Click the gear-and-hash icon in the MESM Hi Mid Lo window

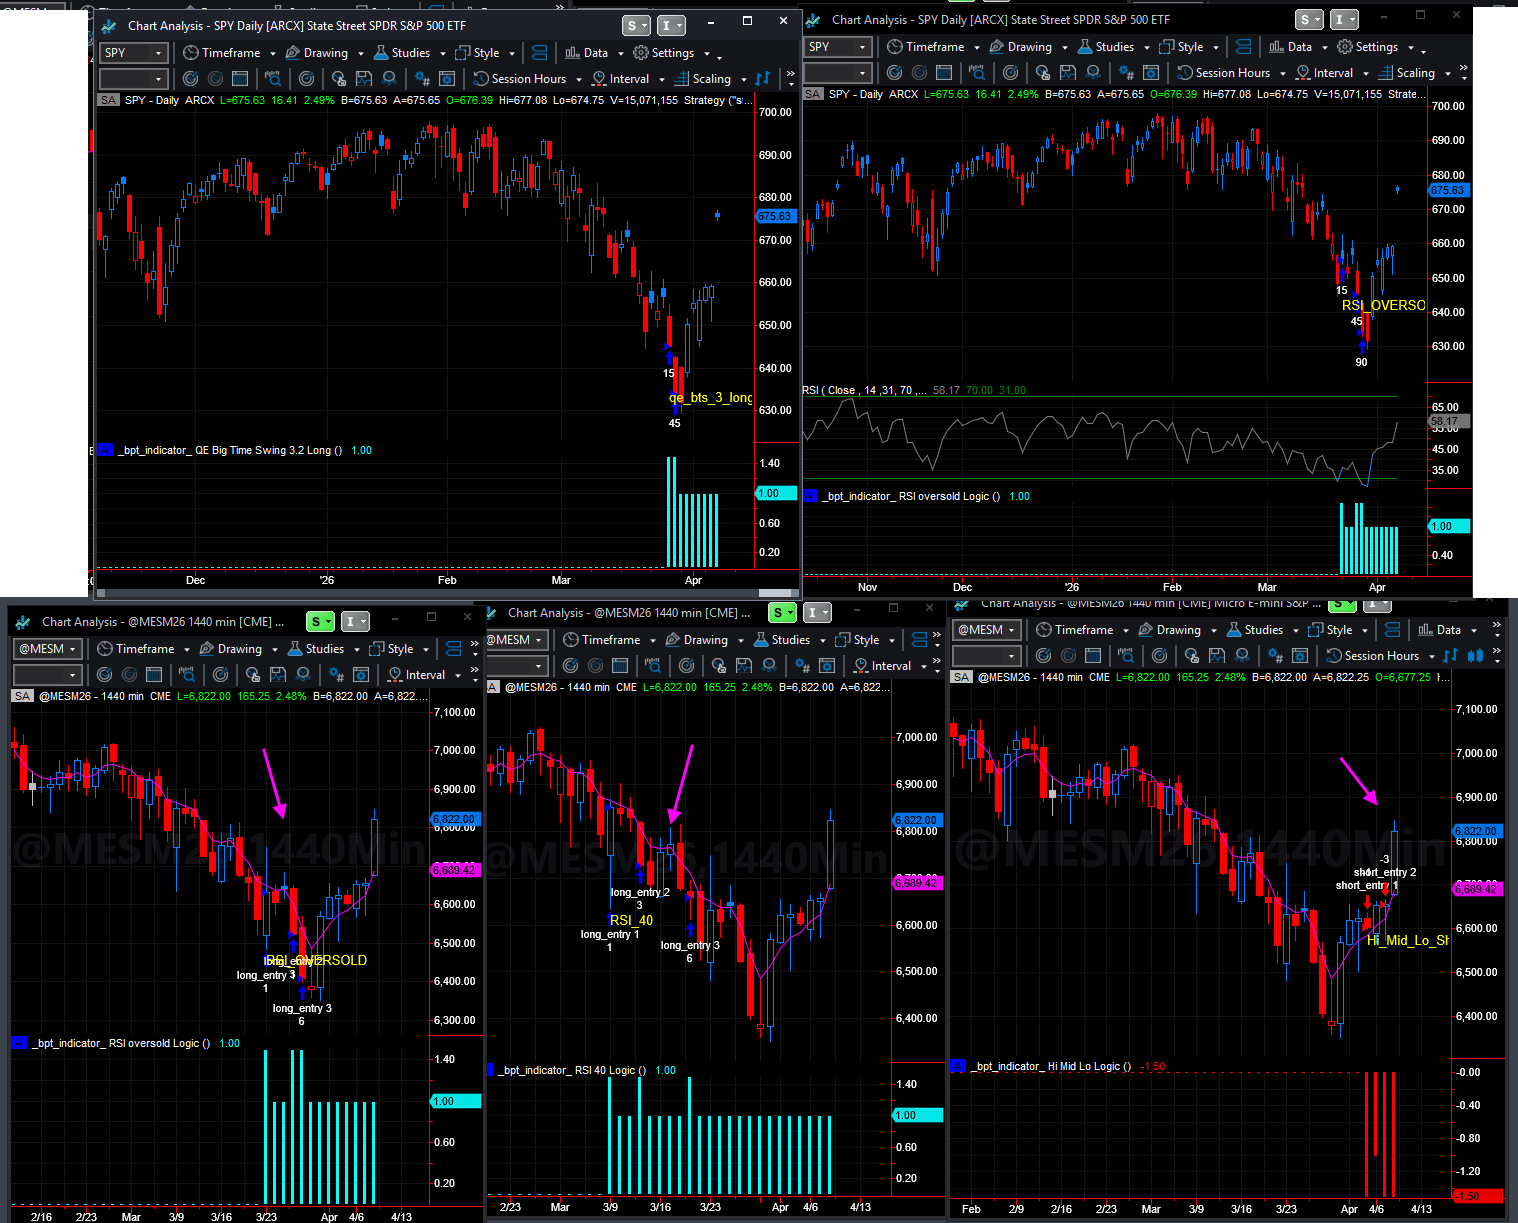pyautogui.click(x=1275, y=656)
